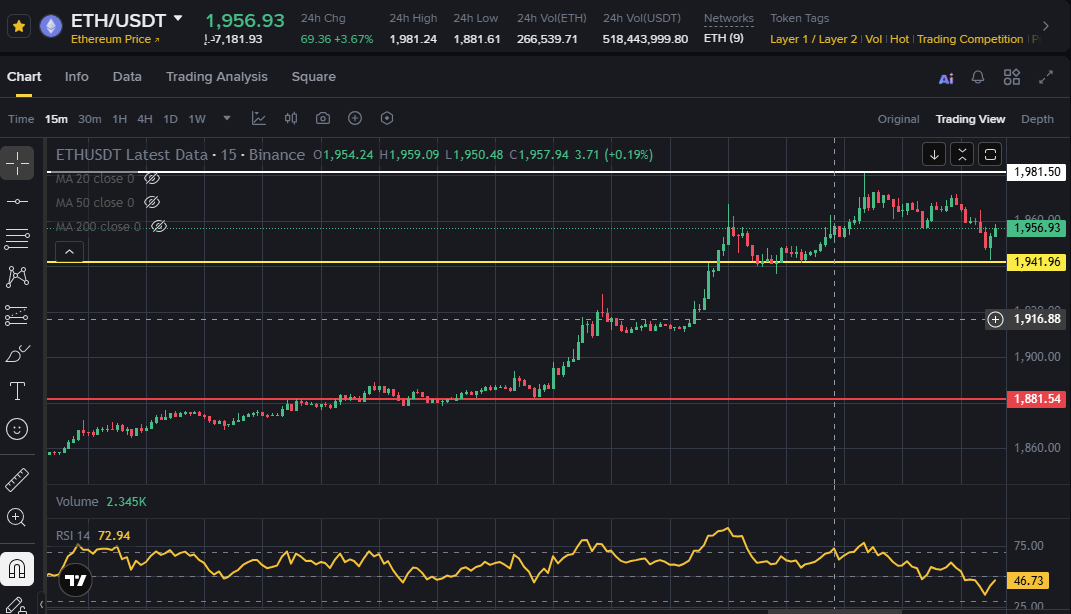The image size is (1071, 614).
Task: Click the Volume 2.345K indicator label
Action: 101,501
